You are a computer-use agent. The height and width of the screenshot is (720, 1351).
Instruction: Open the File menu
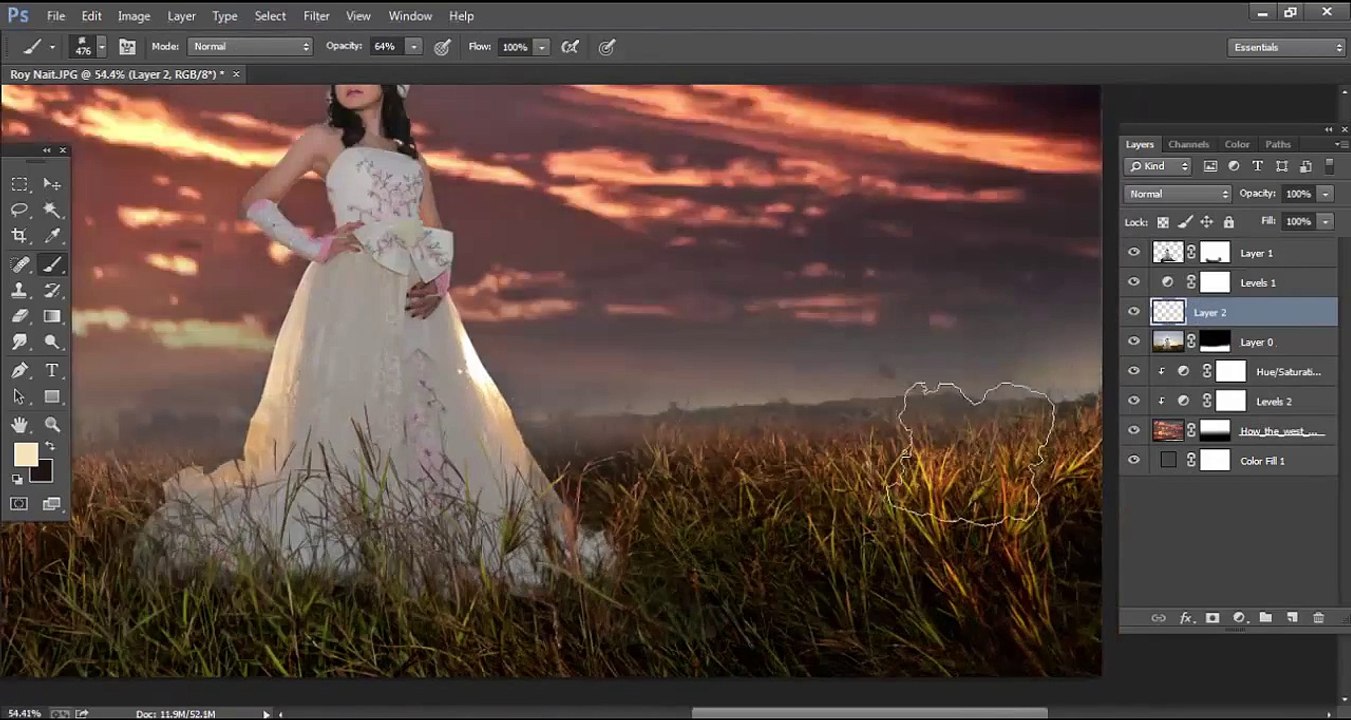[56, 16]
